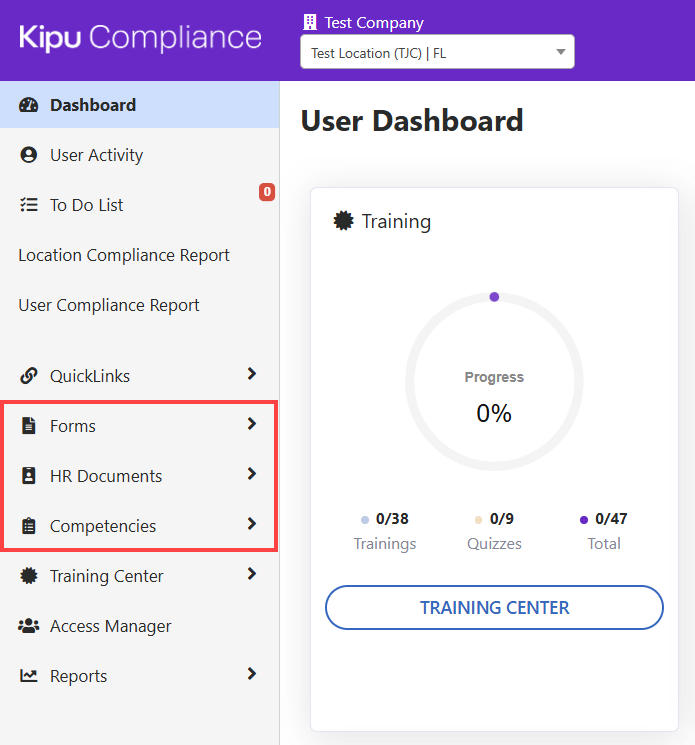This screenshot has width=695, height=745.
Task: Click the Kipu Compliance logo
Action: (140, 38)
